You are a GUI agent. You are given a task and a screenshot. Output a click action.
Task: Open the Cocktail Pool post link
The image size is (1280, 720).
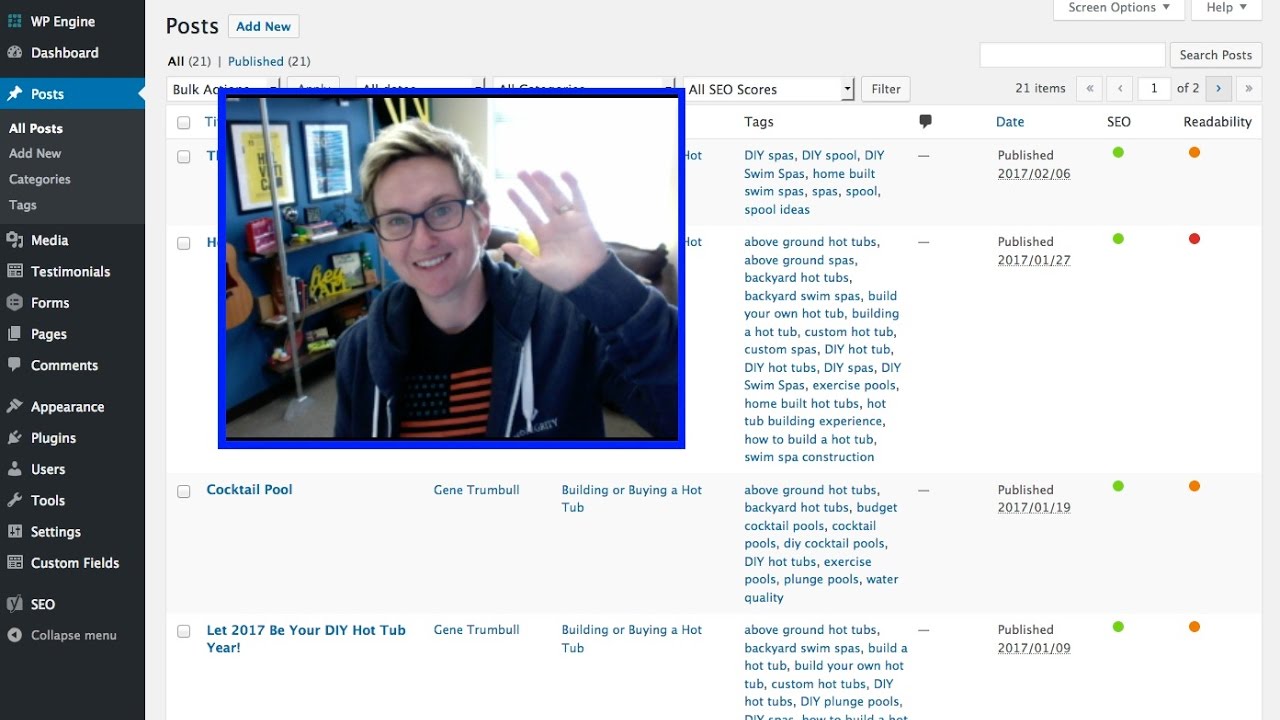[x=249, y=489]
